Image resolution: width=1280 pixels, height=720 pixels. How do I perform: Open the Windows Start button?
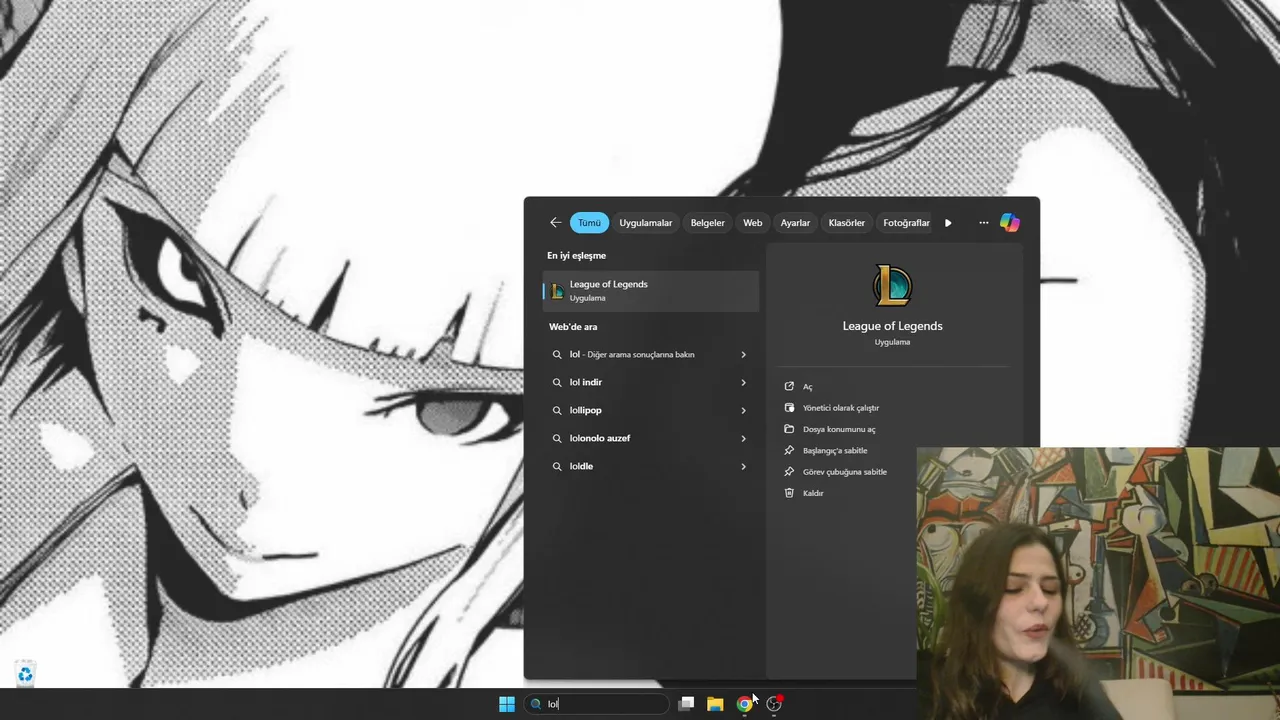click(x=507, y=704)
